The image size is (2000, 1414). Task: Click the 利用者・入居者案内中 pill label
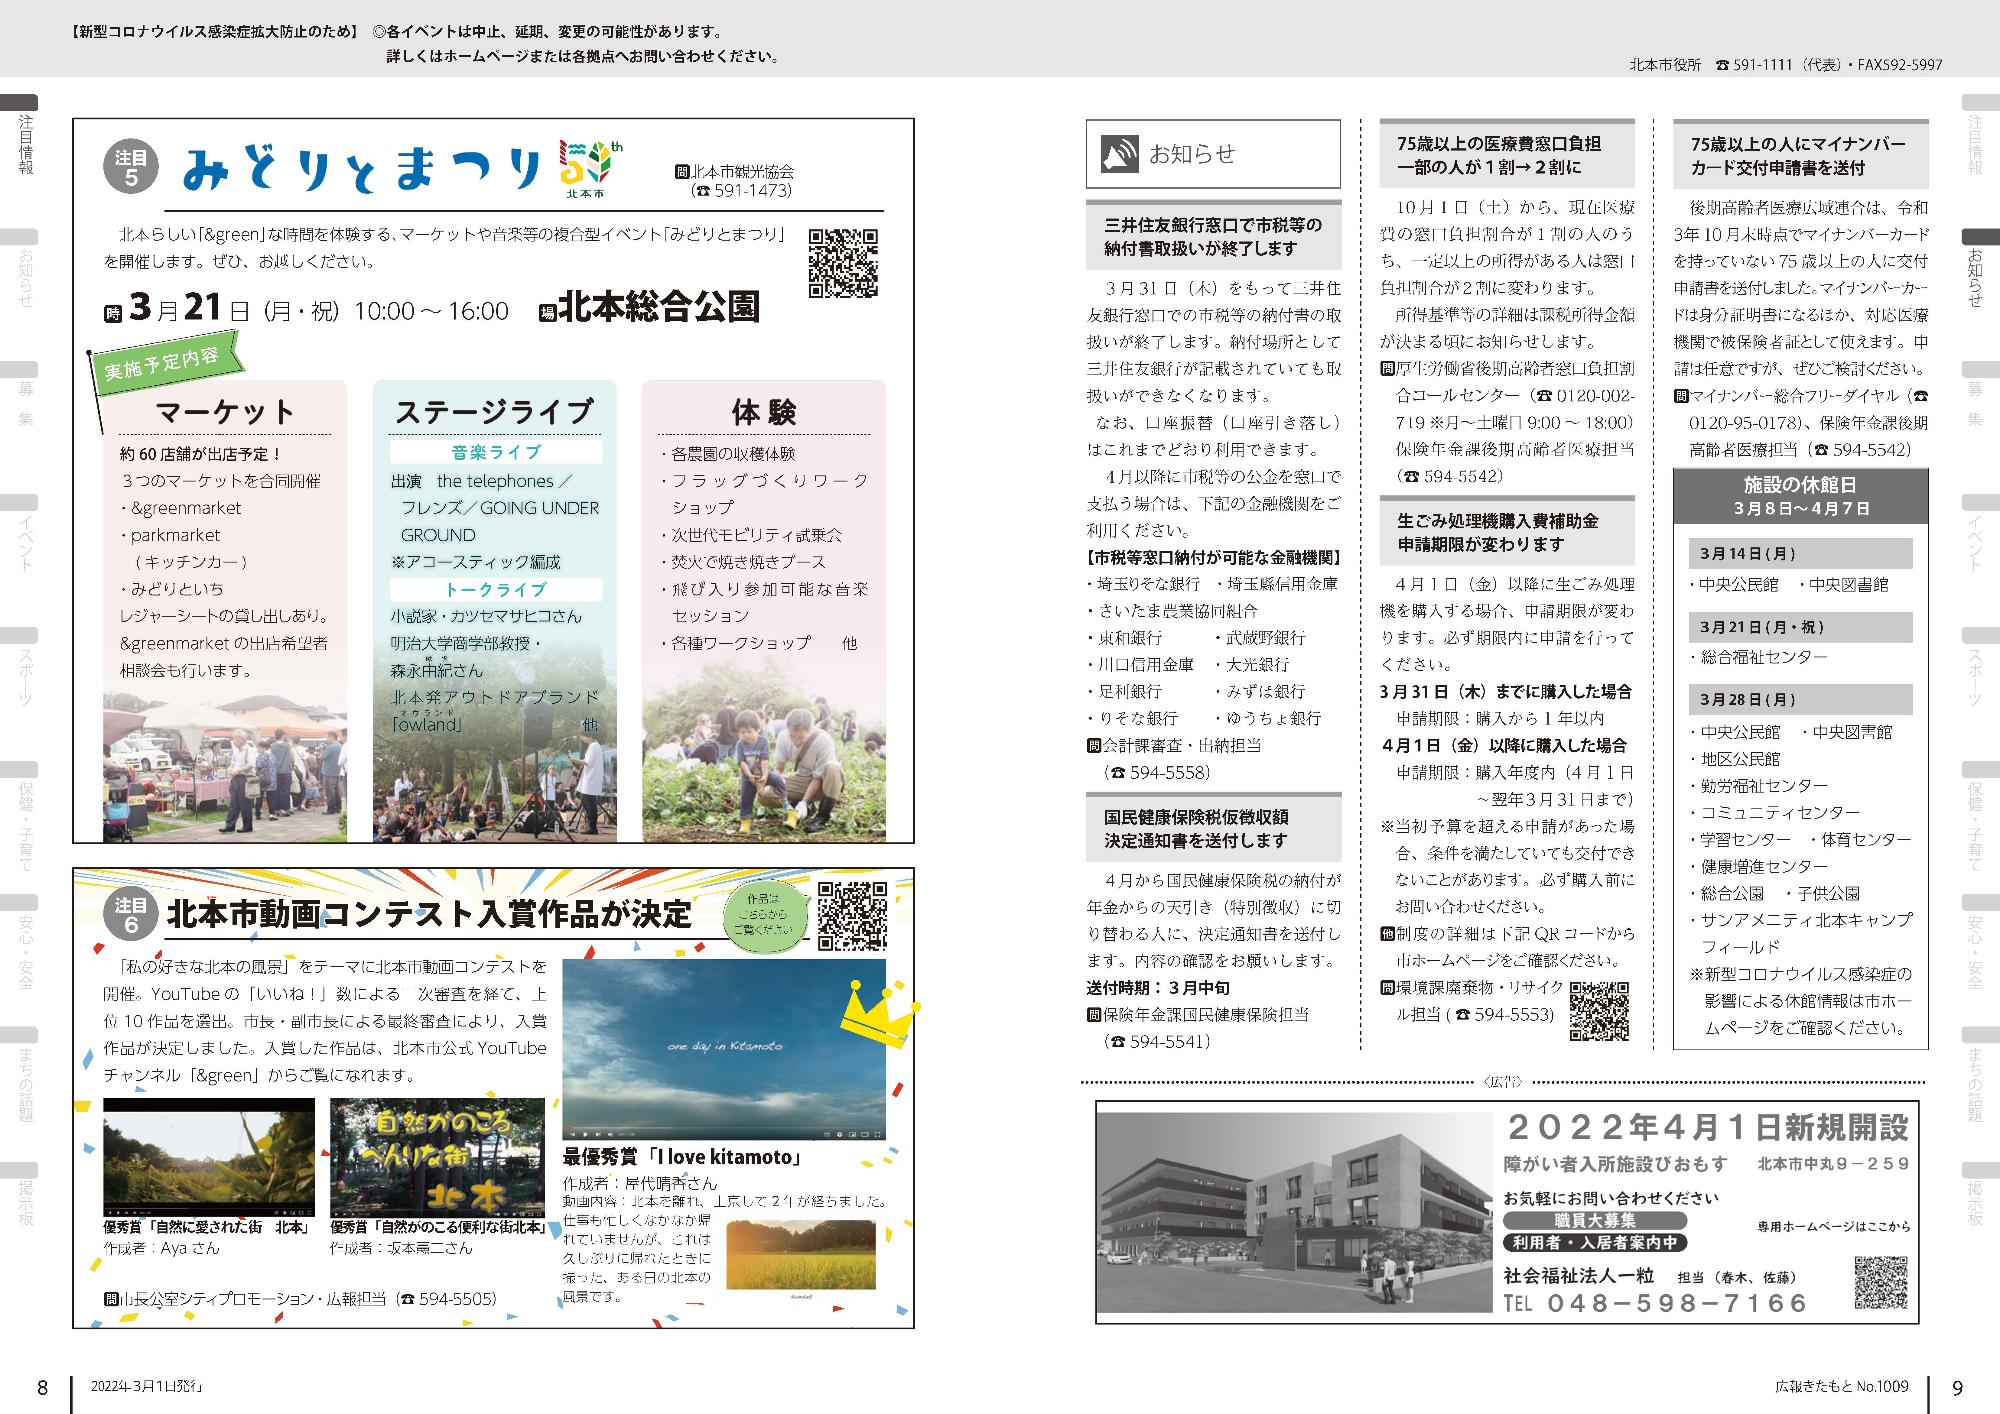click(x=1594, y=1243)
